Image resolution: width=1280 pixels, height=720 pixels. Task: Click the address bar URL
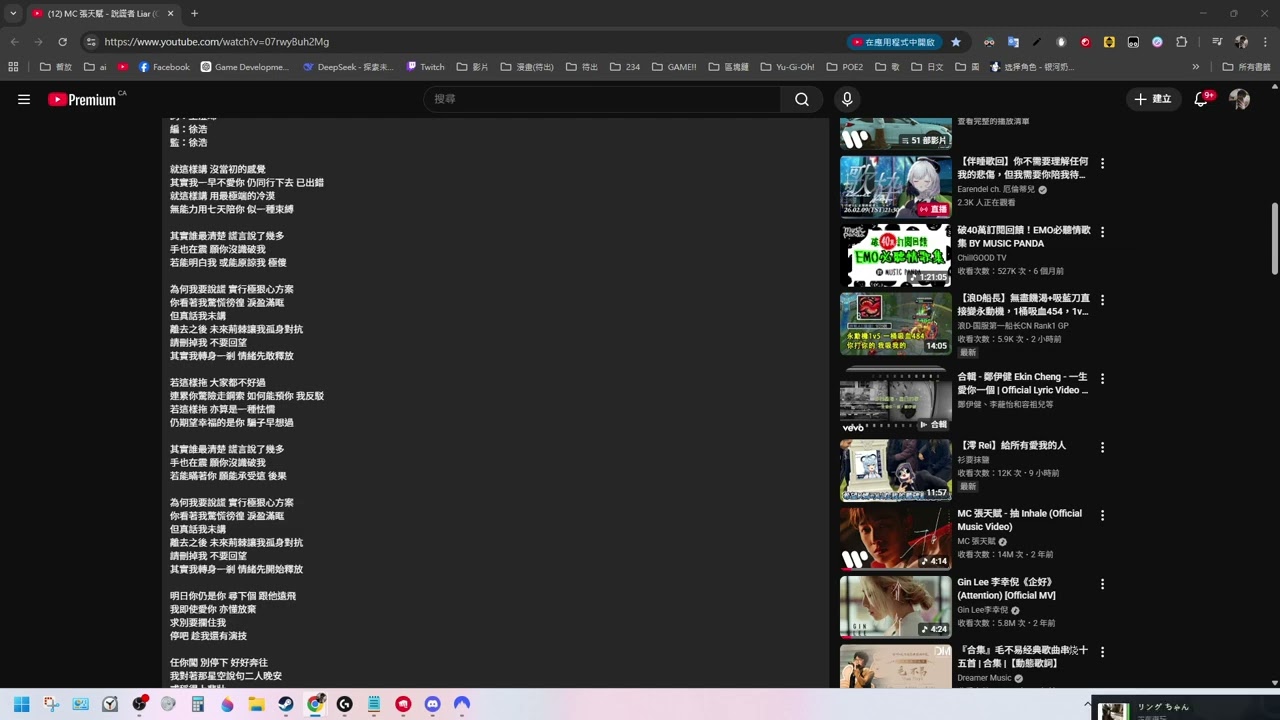pyautogui.click(x=216, y=42)
